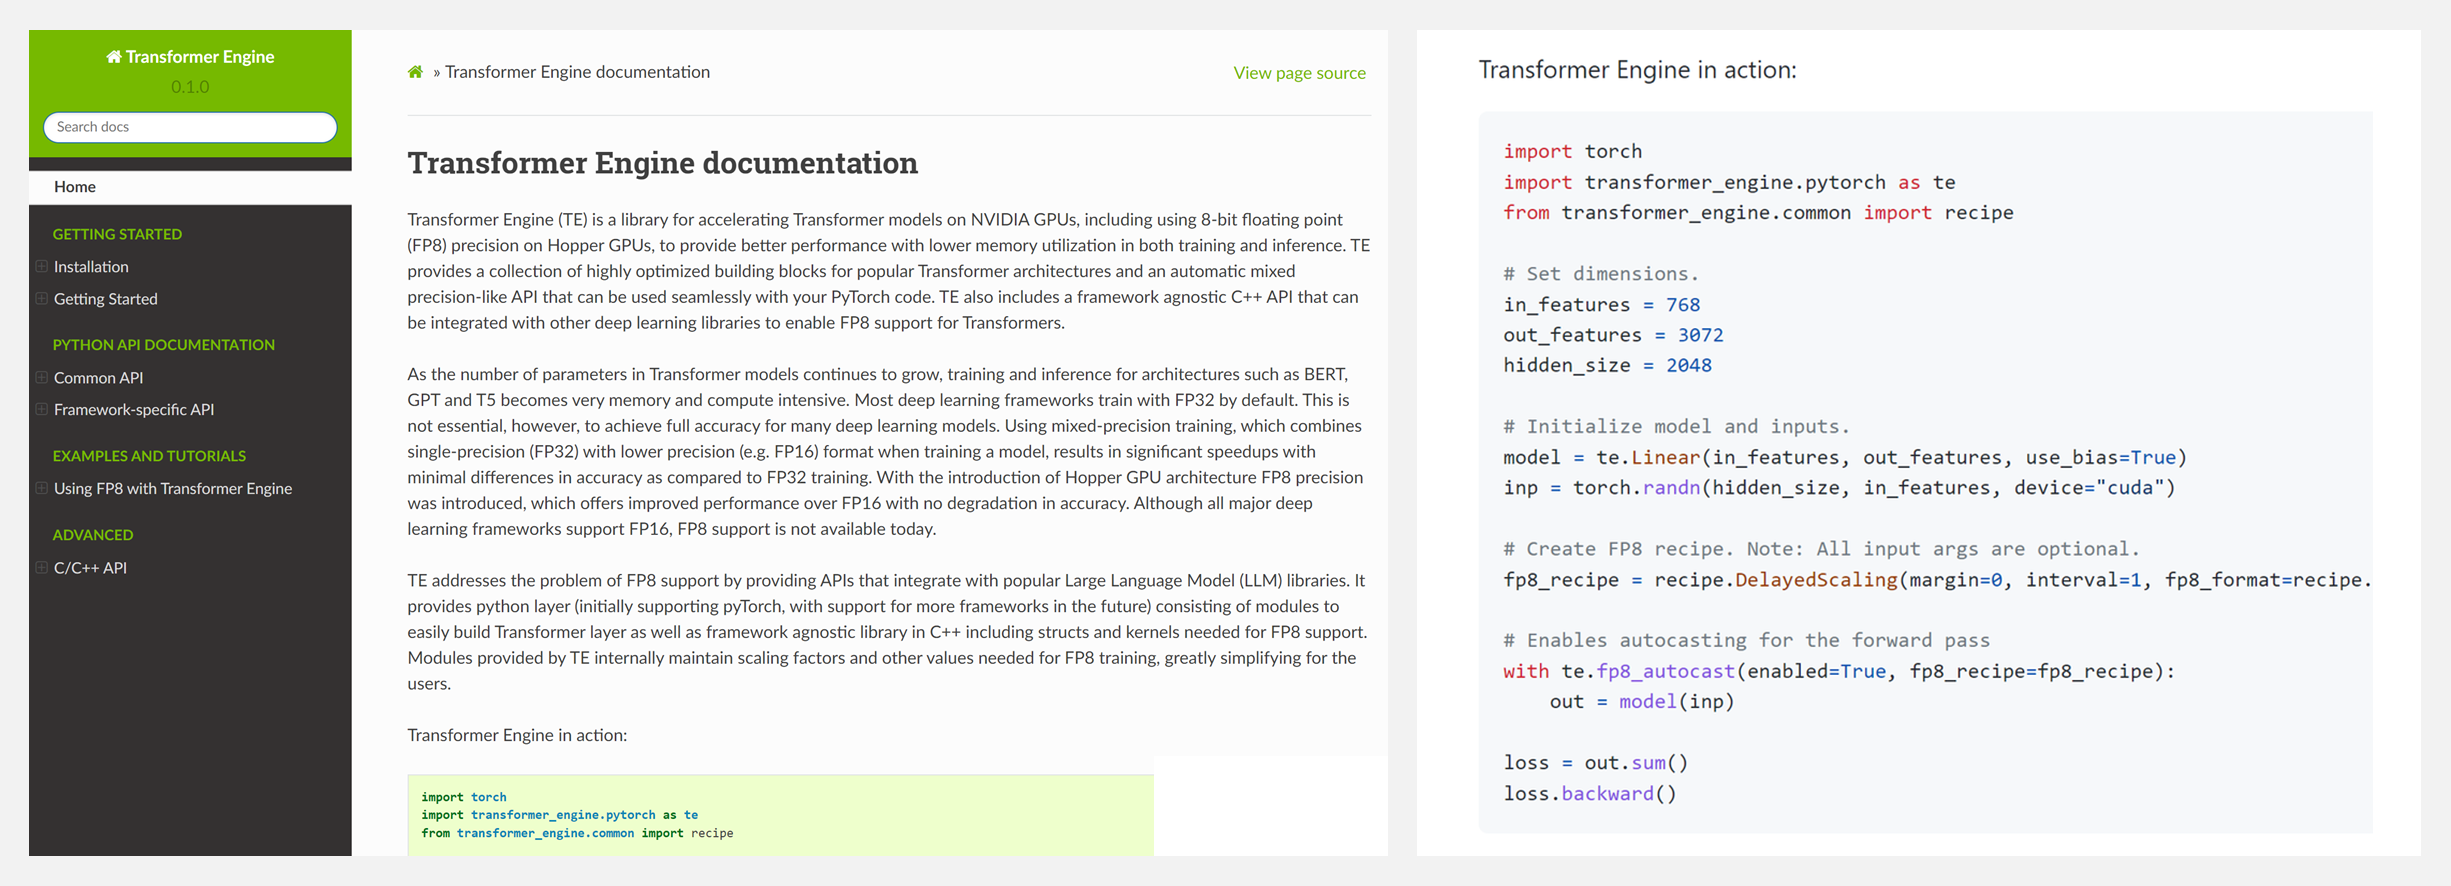Click 'out = model(inp)' line
The height and width of the screenshot is (886, 2451).
pos(1642,702)
